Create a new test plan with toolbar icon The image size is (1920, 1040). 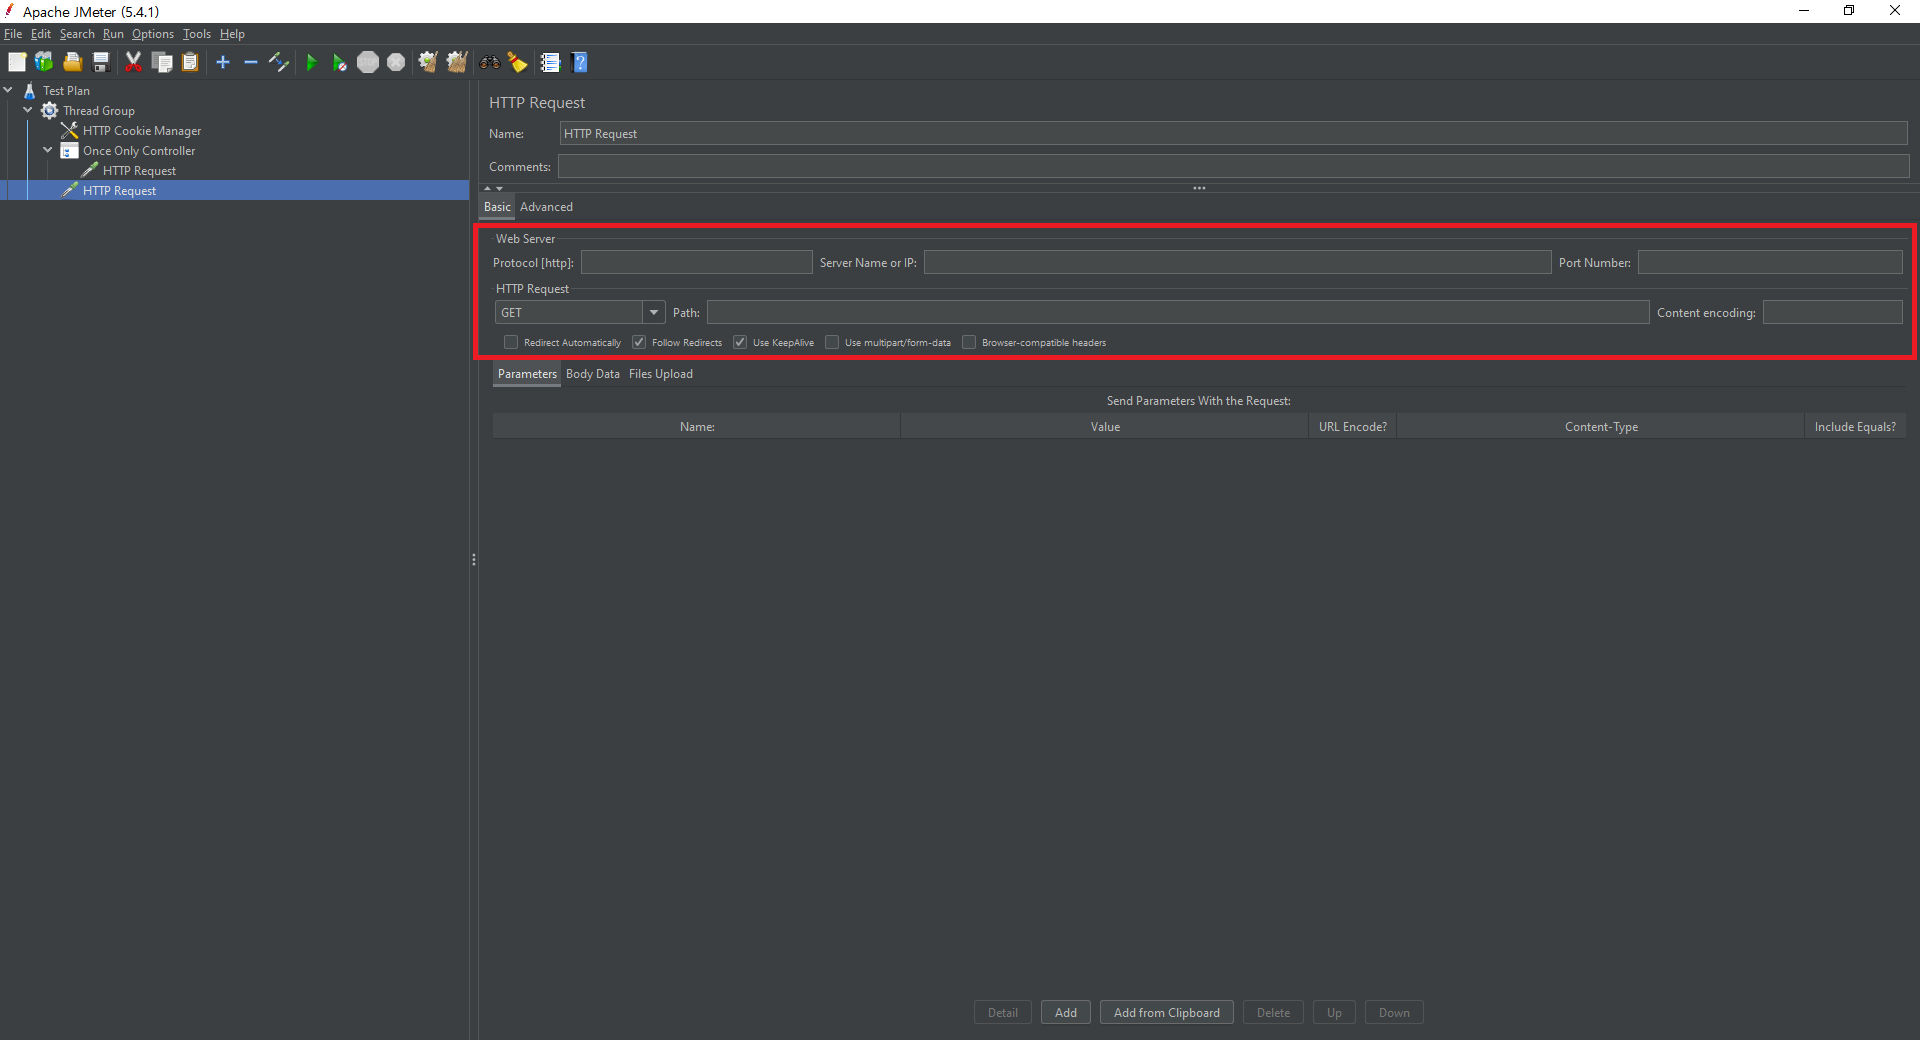pyautogui.click(x=17, y=62)
